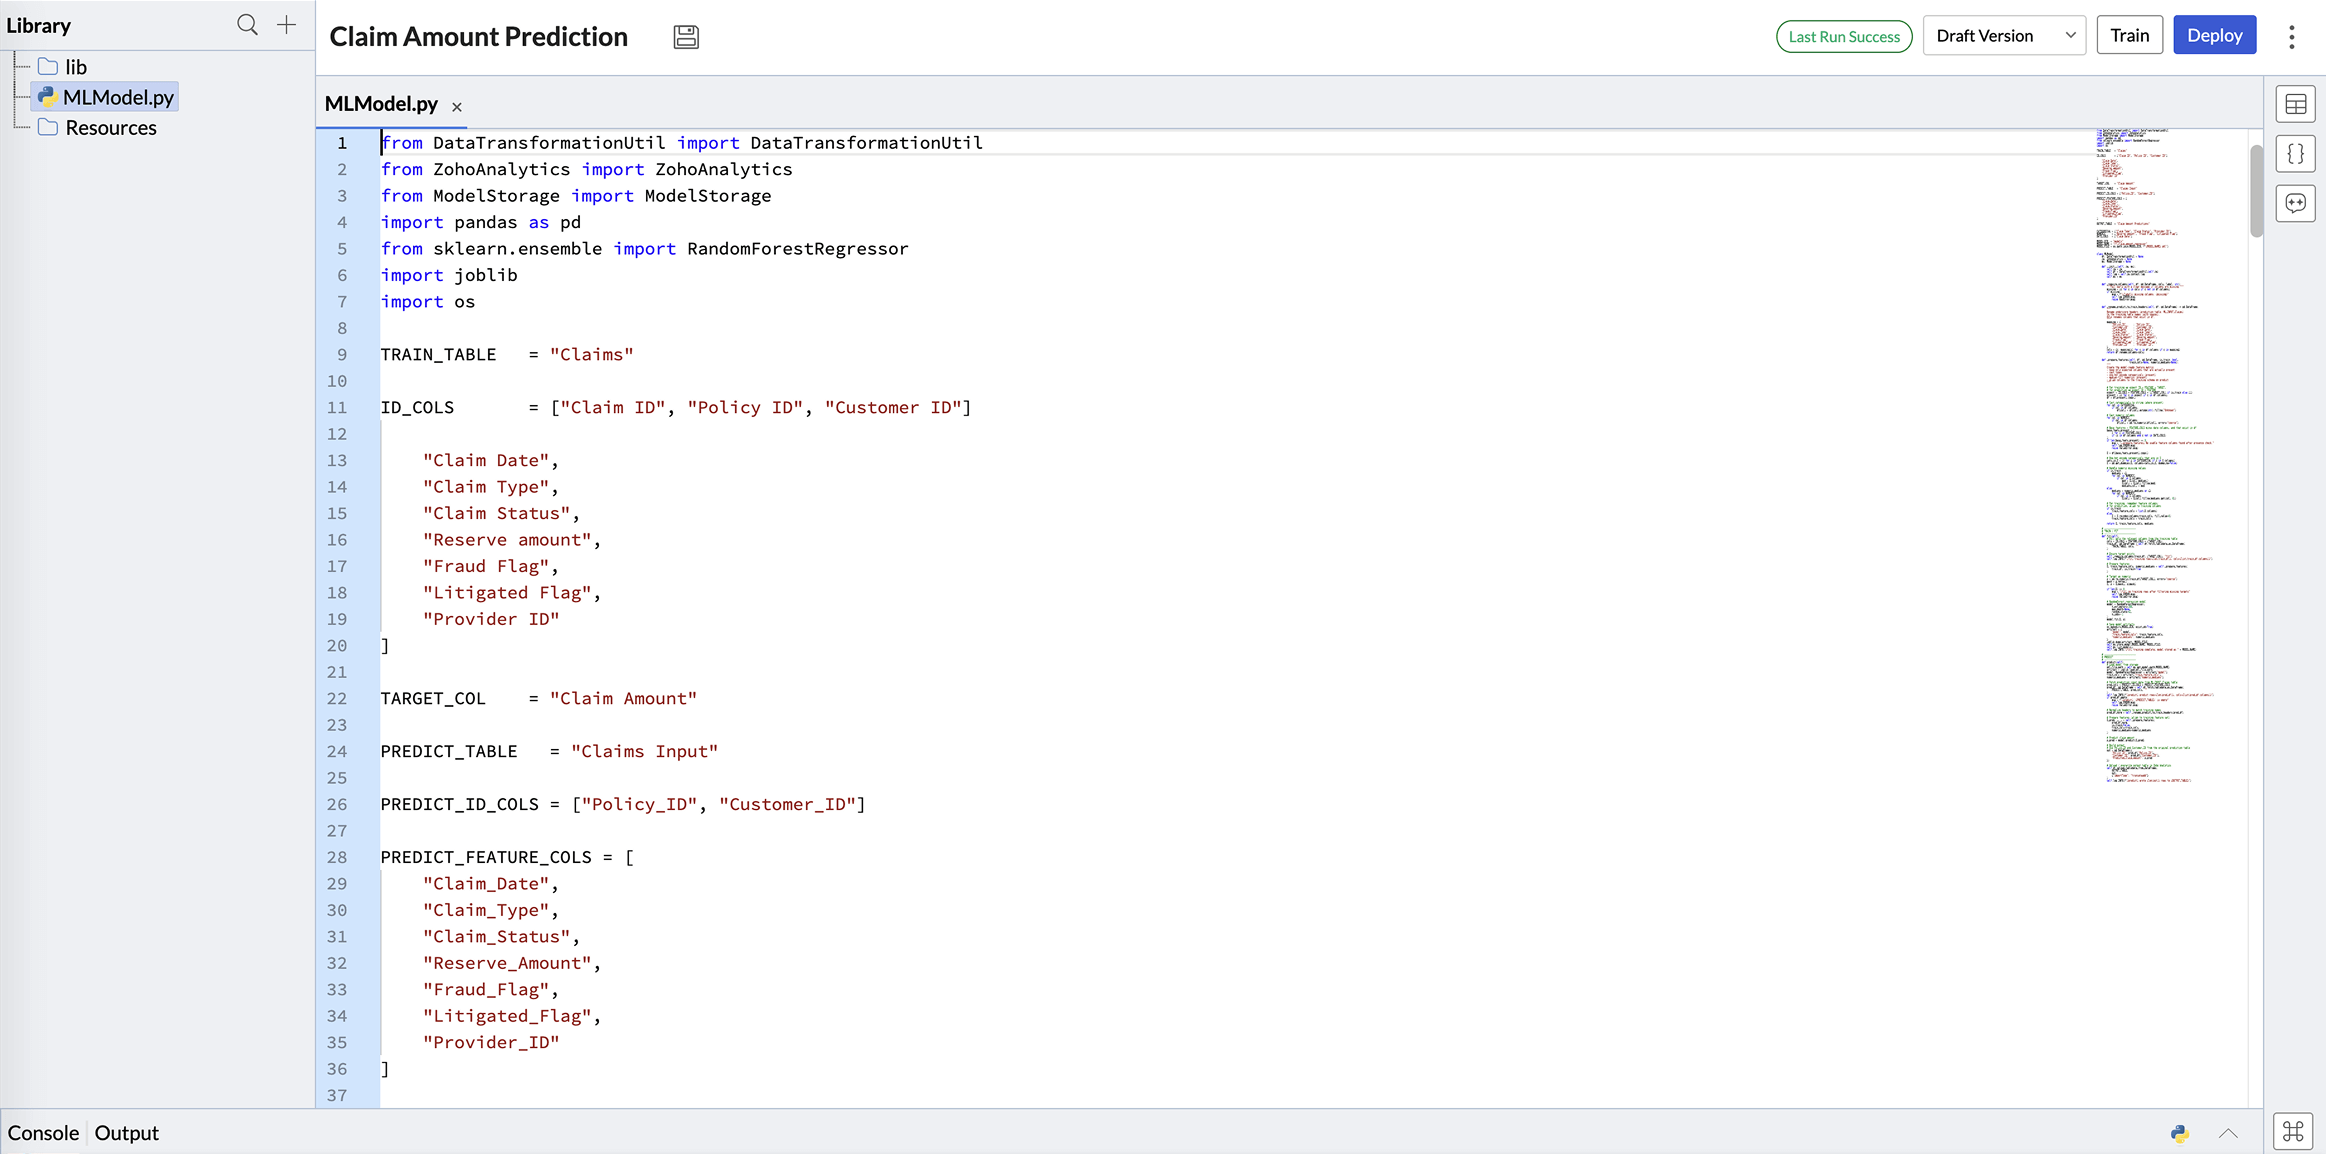Switch to the Console tab
Screen dimensions: 2326x1154
(x=43, y=1133)
